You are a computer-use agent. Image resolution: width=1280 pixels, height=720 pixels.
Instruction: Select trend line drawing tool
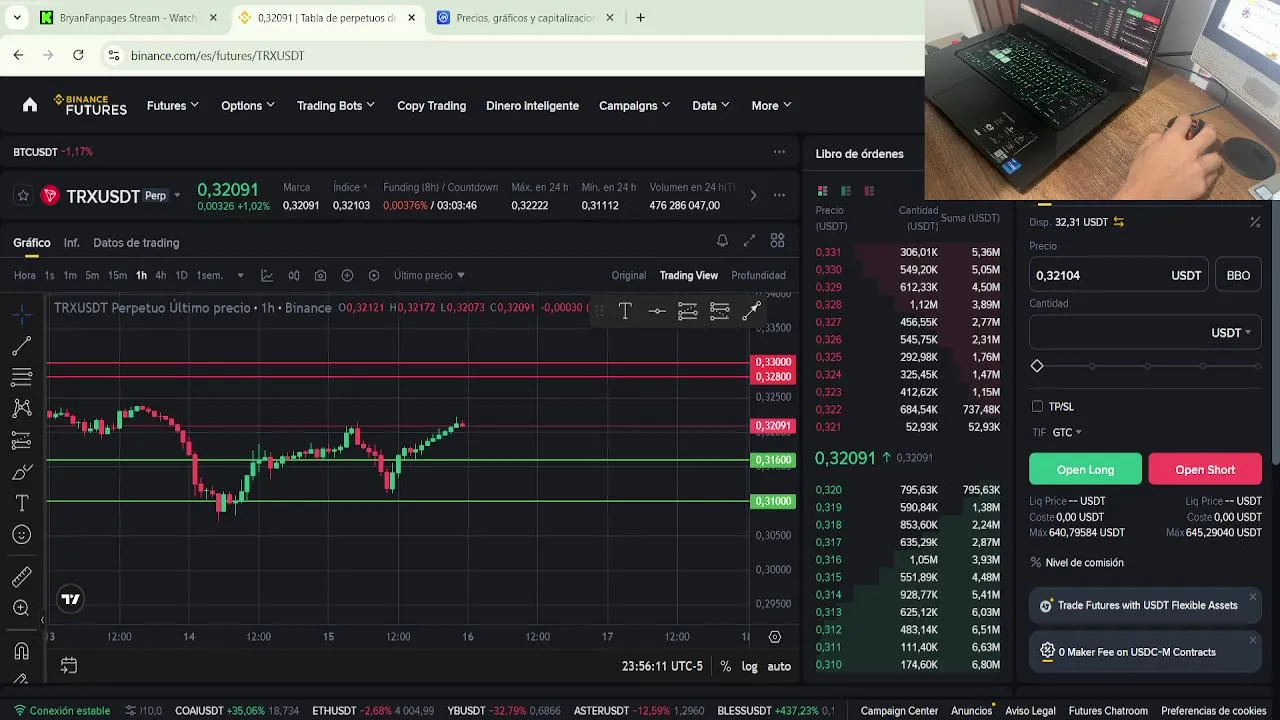[x=22, y=346]
